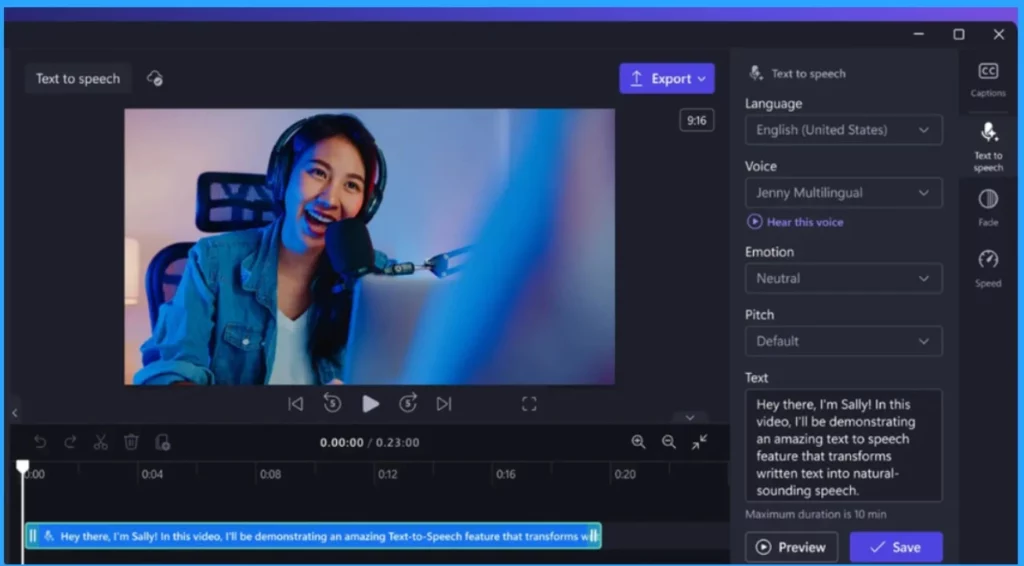This screenshot has height=566, width=1024.
Task: Maximize the window
Action: pos(959,34)
